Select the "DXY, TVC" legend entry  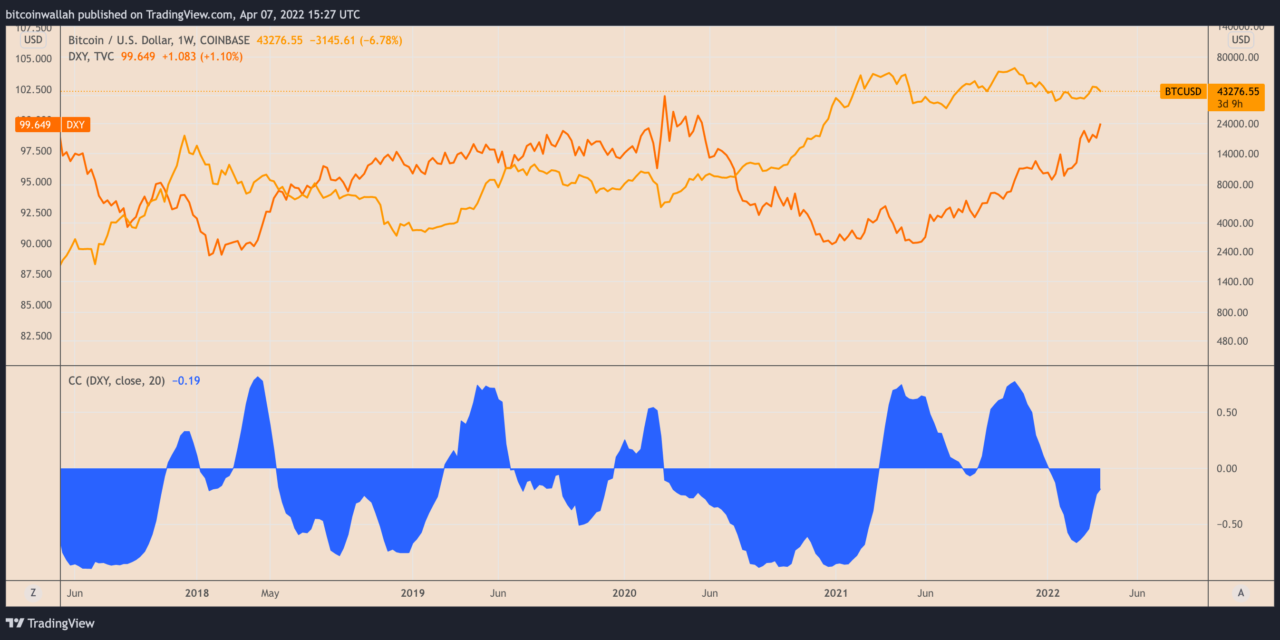[x=92, y=57]
